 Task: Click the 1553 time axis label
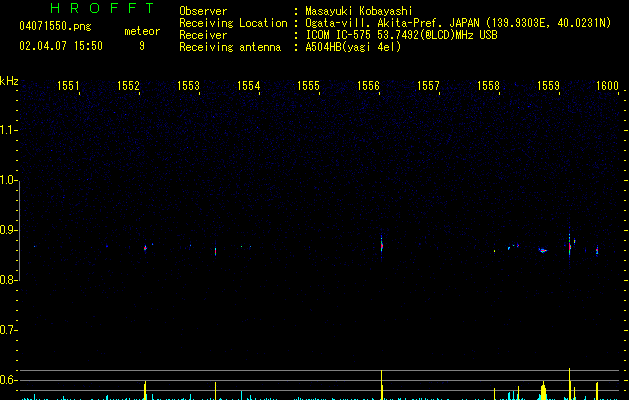189,86
